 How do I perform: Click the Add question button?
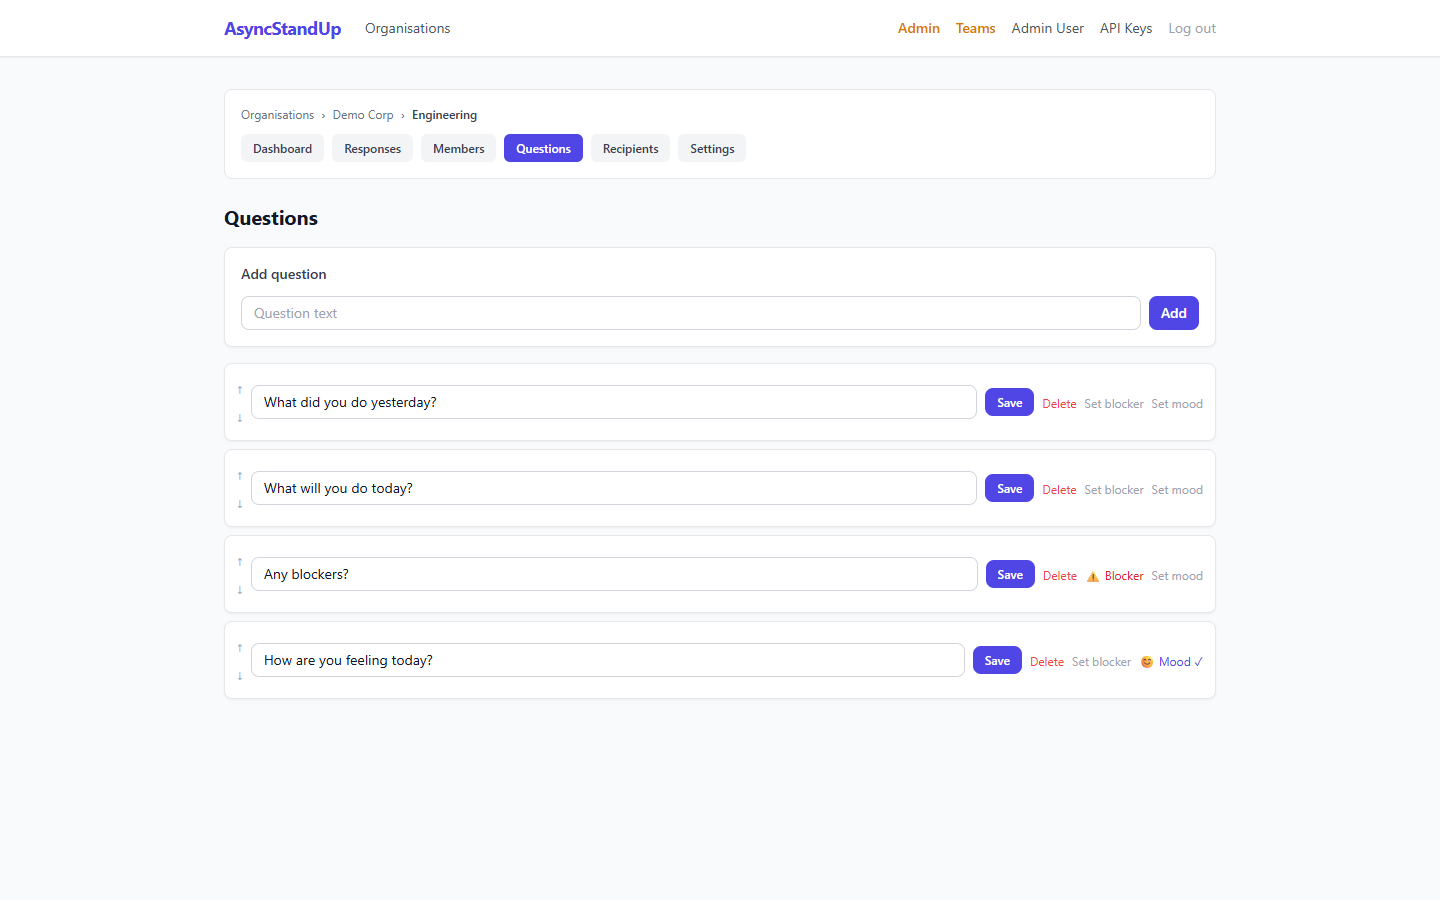pos(1173,313)
